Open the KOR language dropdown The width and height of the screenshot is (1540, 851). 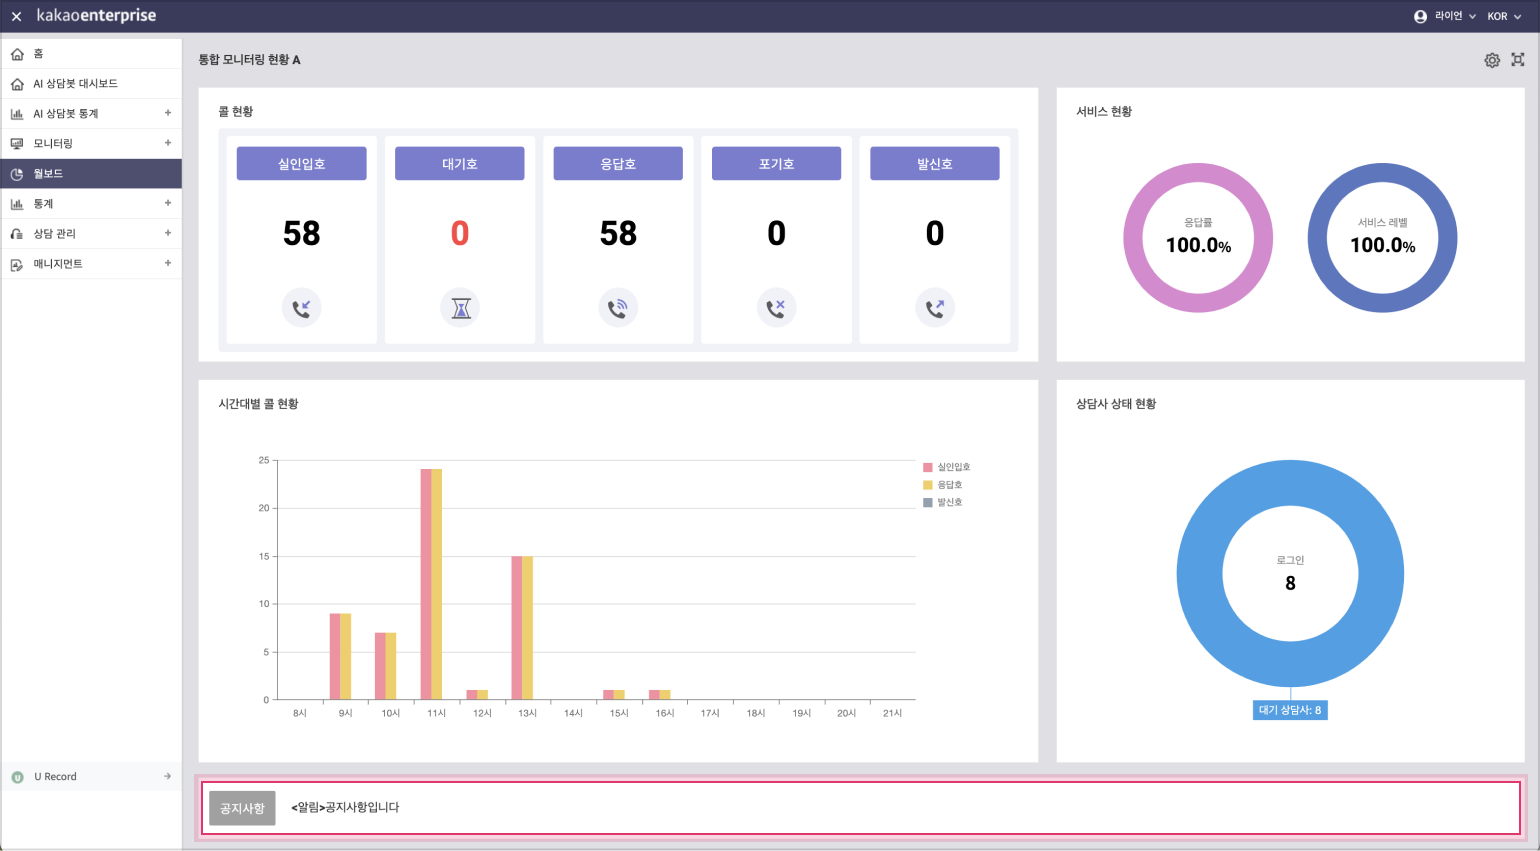(1503, 16)
